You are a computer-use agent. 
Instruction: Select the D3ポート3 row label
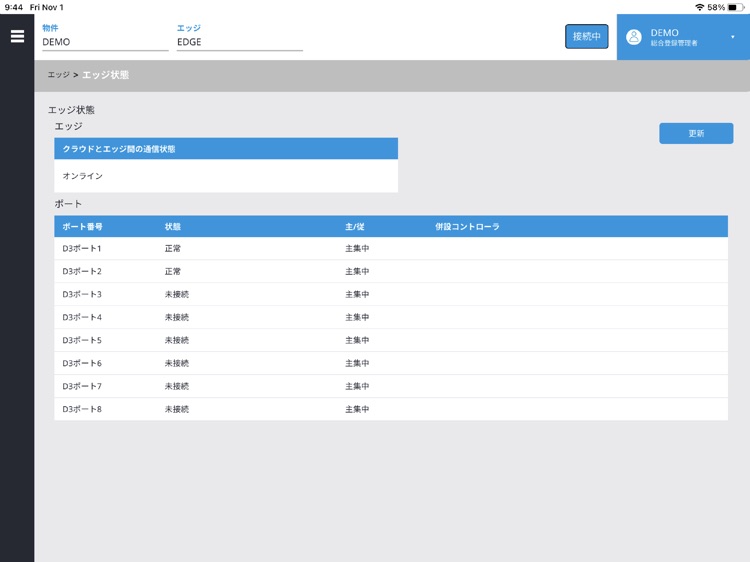[x=82, y=295]
